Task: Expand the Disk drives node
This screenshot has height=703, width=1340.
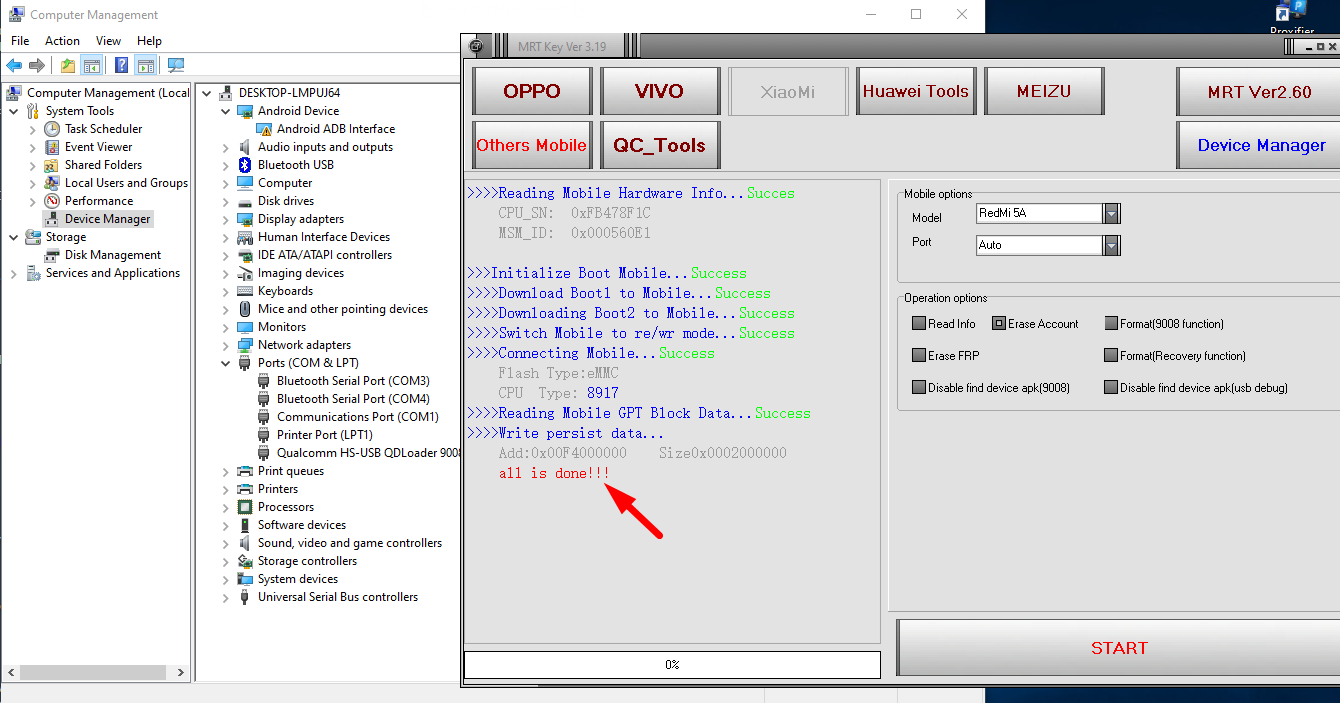Action: [x=226, y=201]
